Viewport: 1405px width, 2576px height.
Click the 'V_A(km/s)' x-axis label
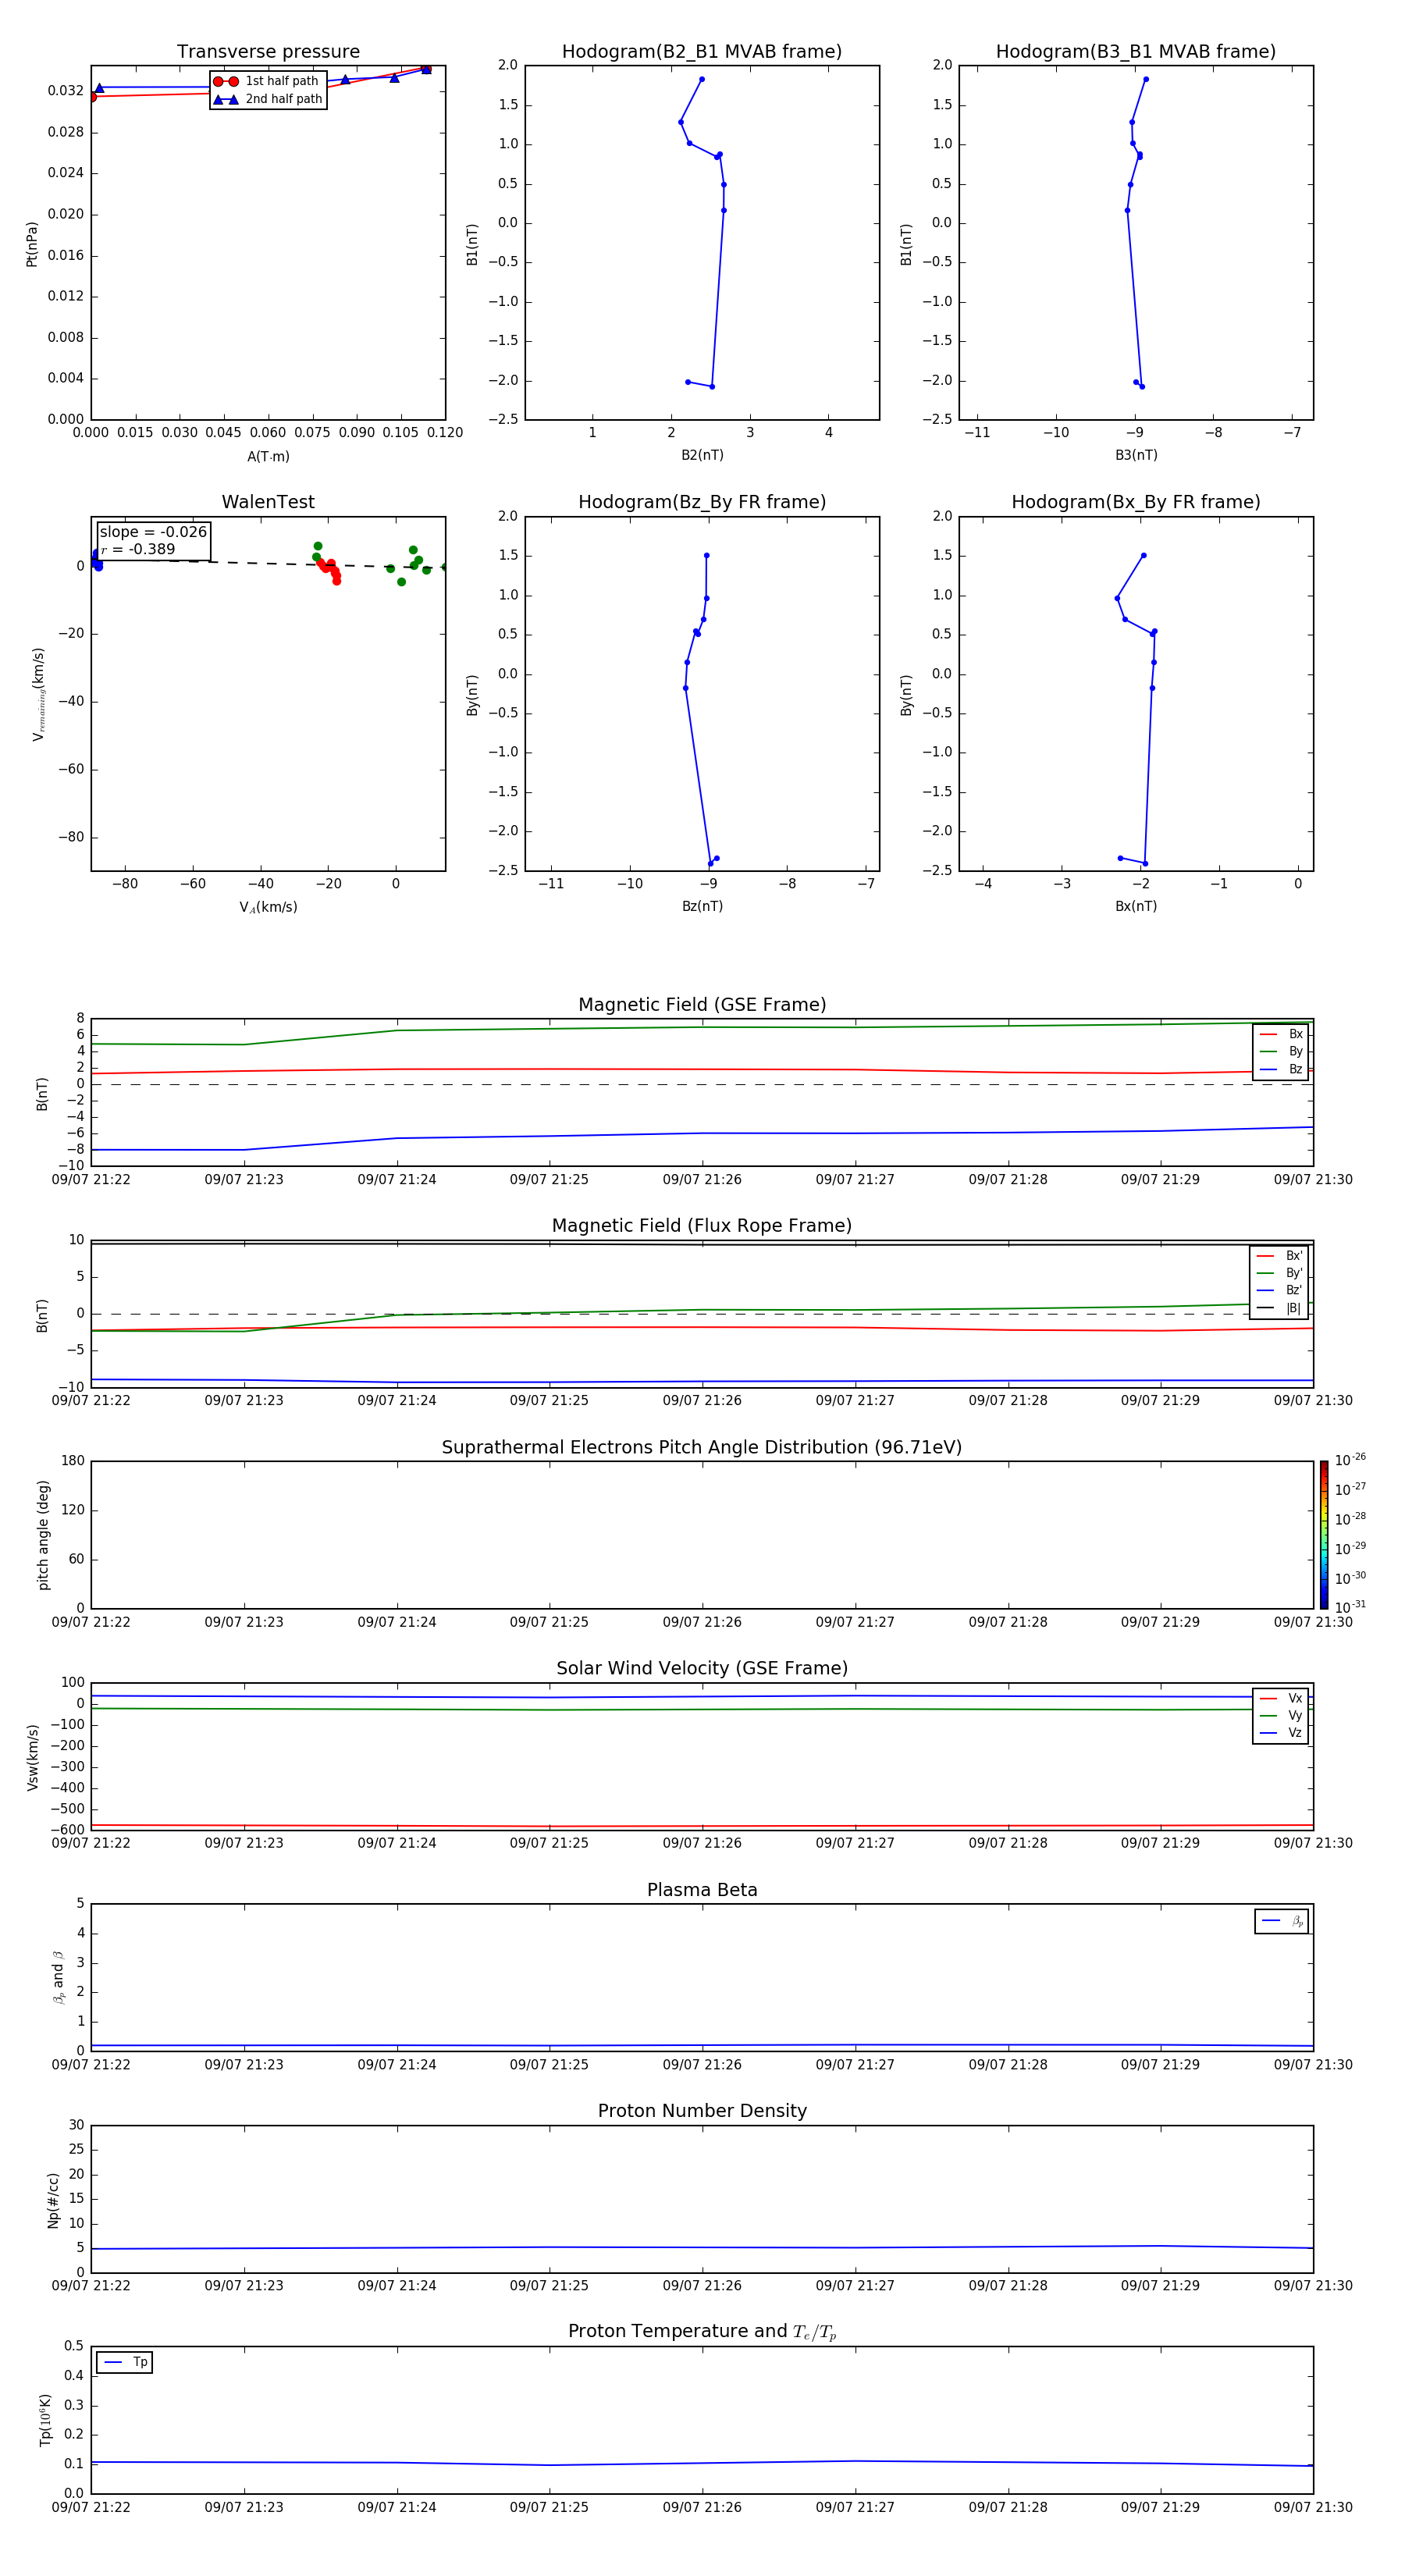point(268,907)
